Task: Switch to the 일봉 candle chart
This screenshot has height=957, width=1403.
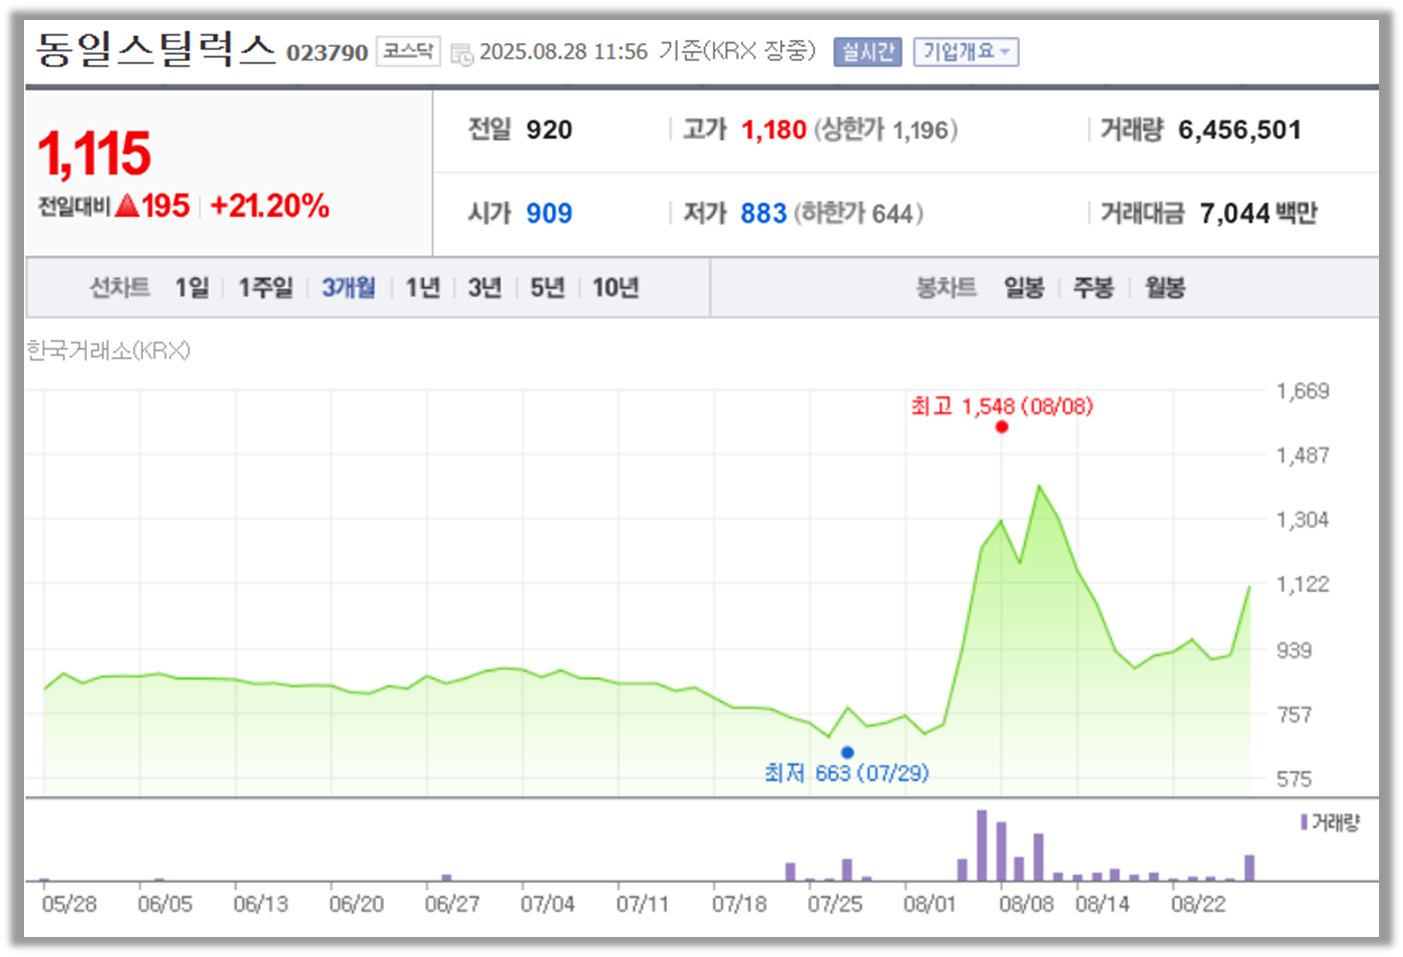Action: 1024,288
